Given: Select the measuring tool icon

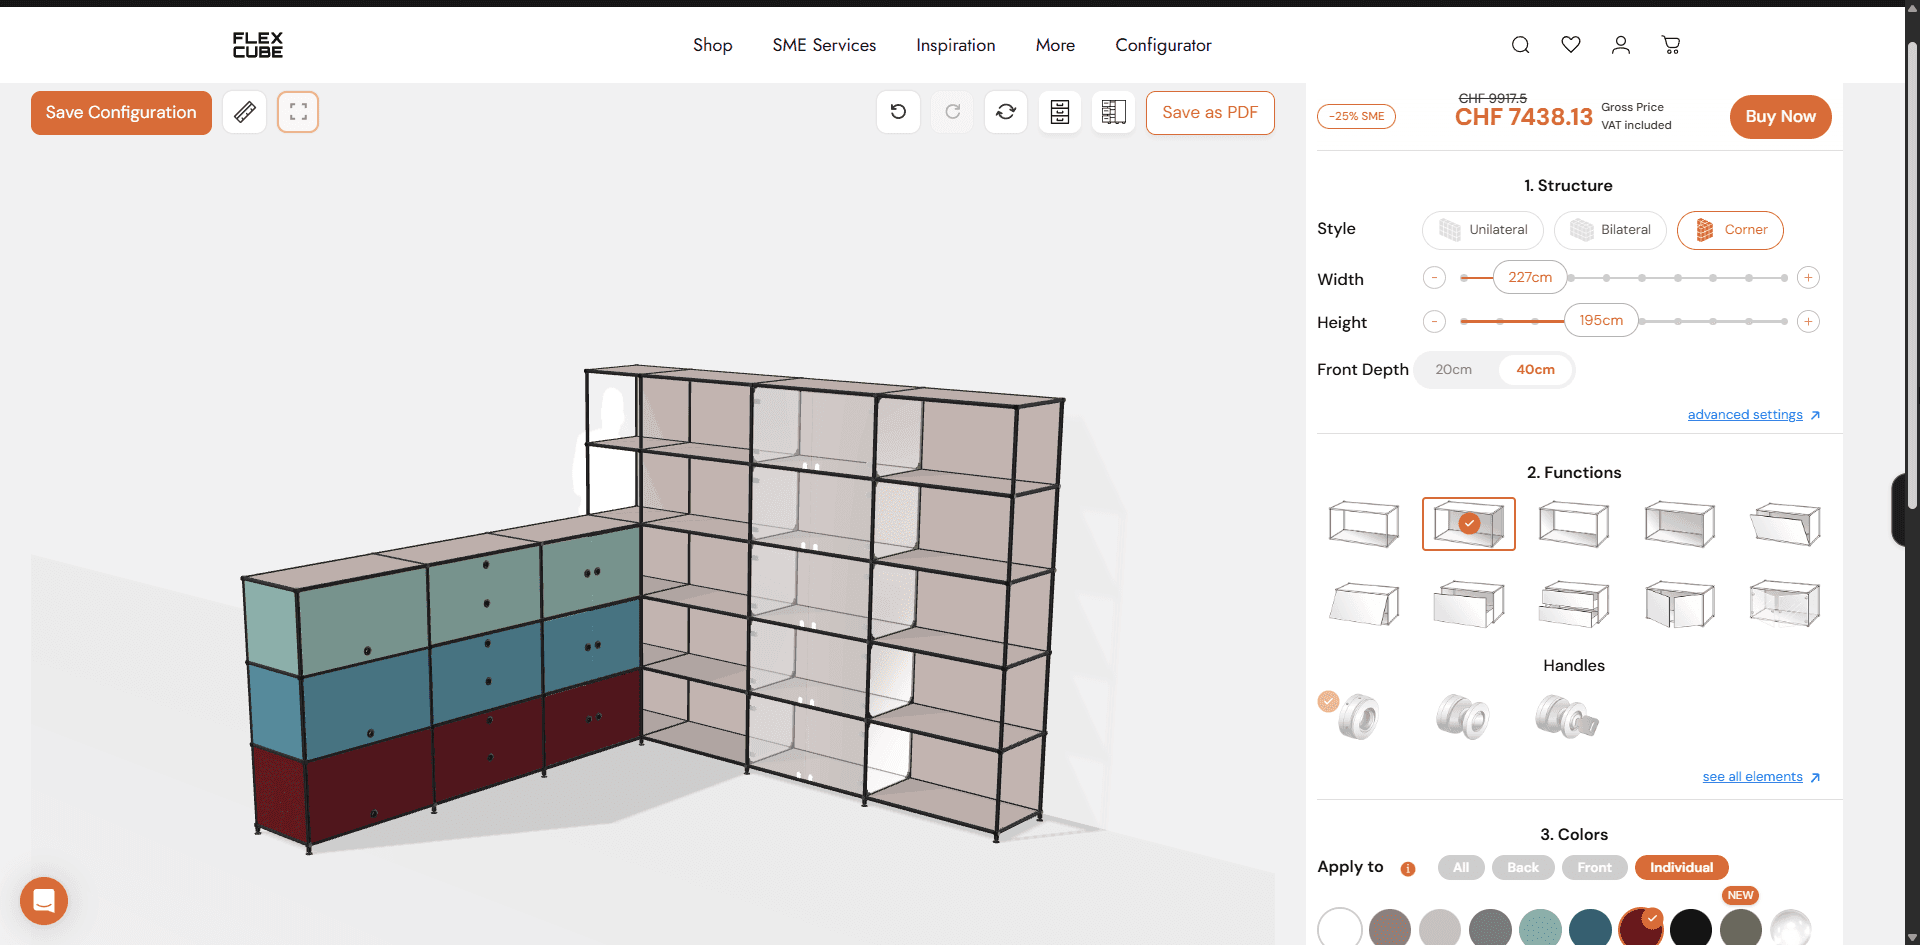Looking at the screenshot, I should pos(244,111).
